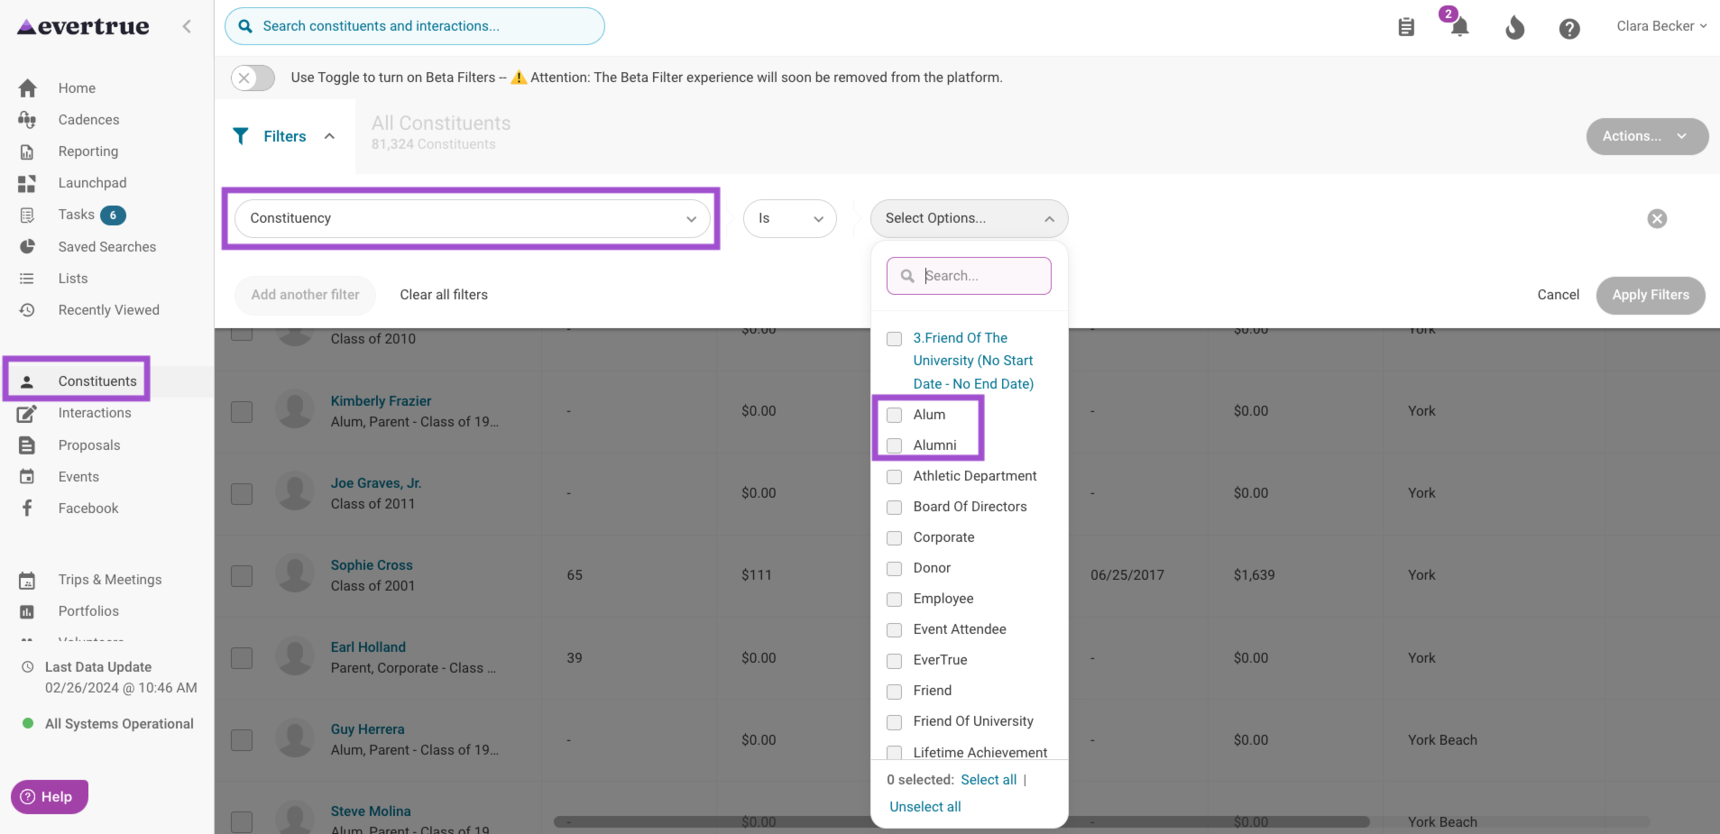Click the Apply Filters button
Screen dimensions: 1720x834
(1649, 295)
